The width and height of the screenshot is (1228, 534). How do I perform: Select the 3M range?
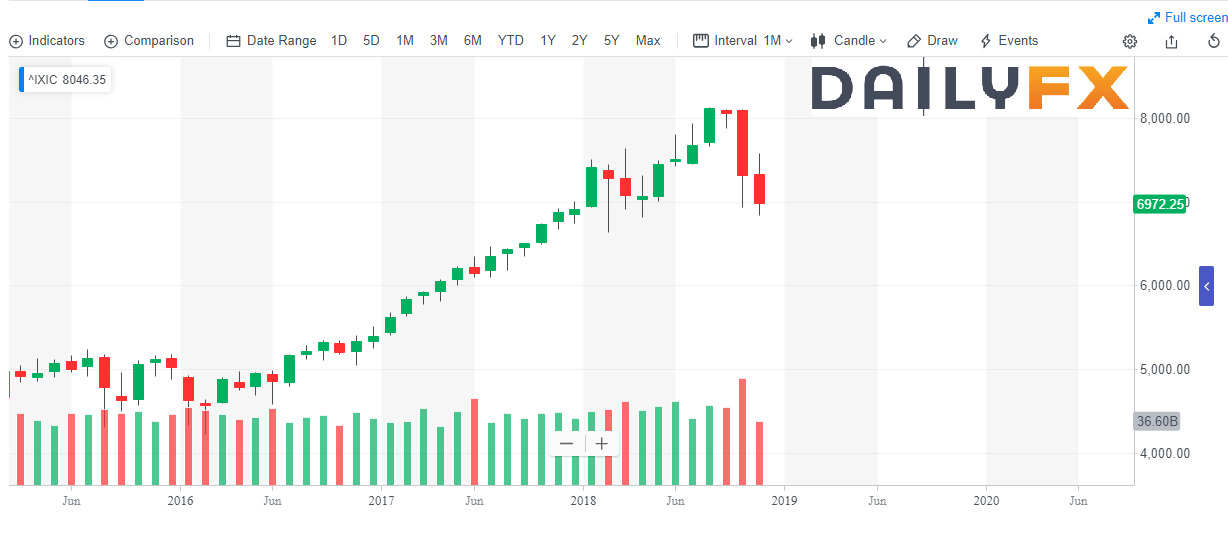coord(438,41)
